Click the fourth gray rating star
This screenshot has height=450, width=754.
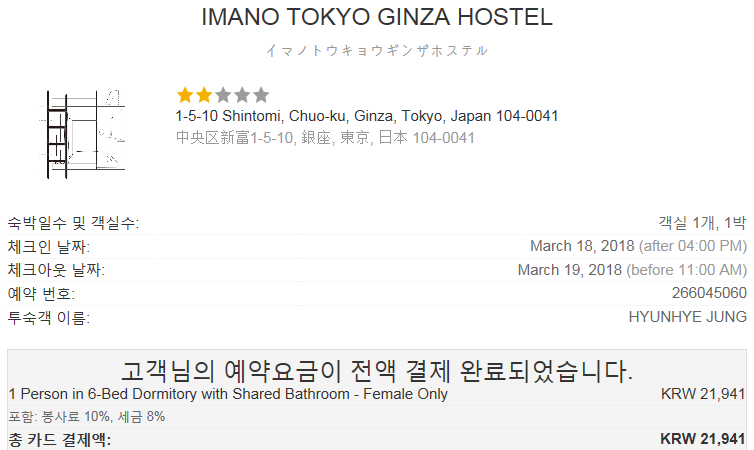(x=242, y=95)
